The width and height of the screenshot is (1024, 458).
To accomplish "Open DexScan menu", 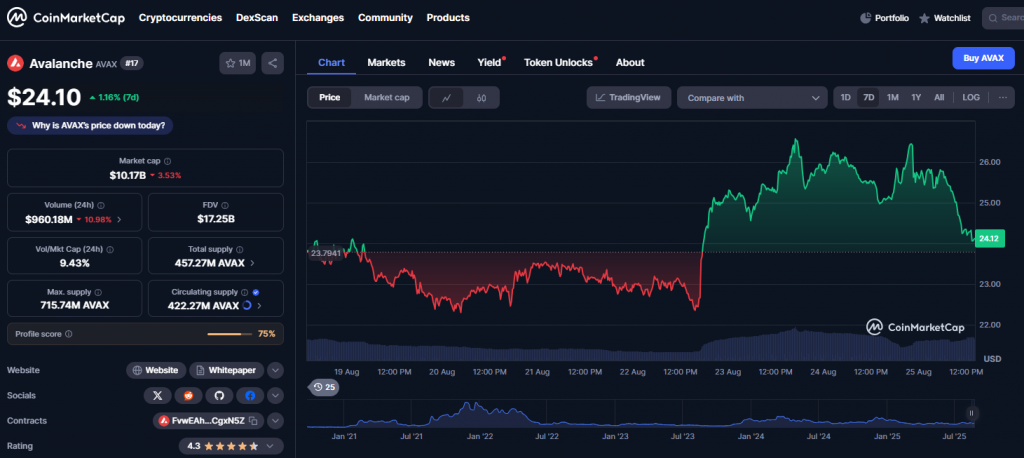I will click(257, 18).
